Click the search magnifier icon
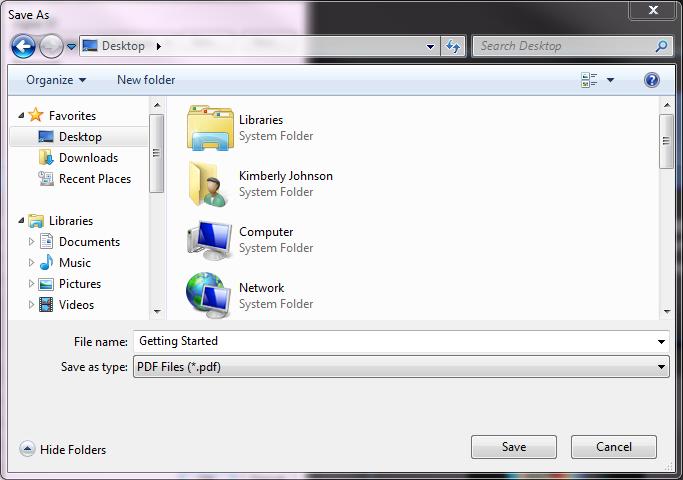 click(x=661, y=46)
